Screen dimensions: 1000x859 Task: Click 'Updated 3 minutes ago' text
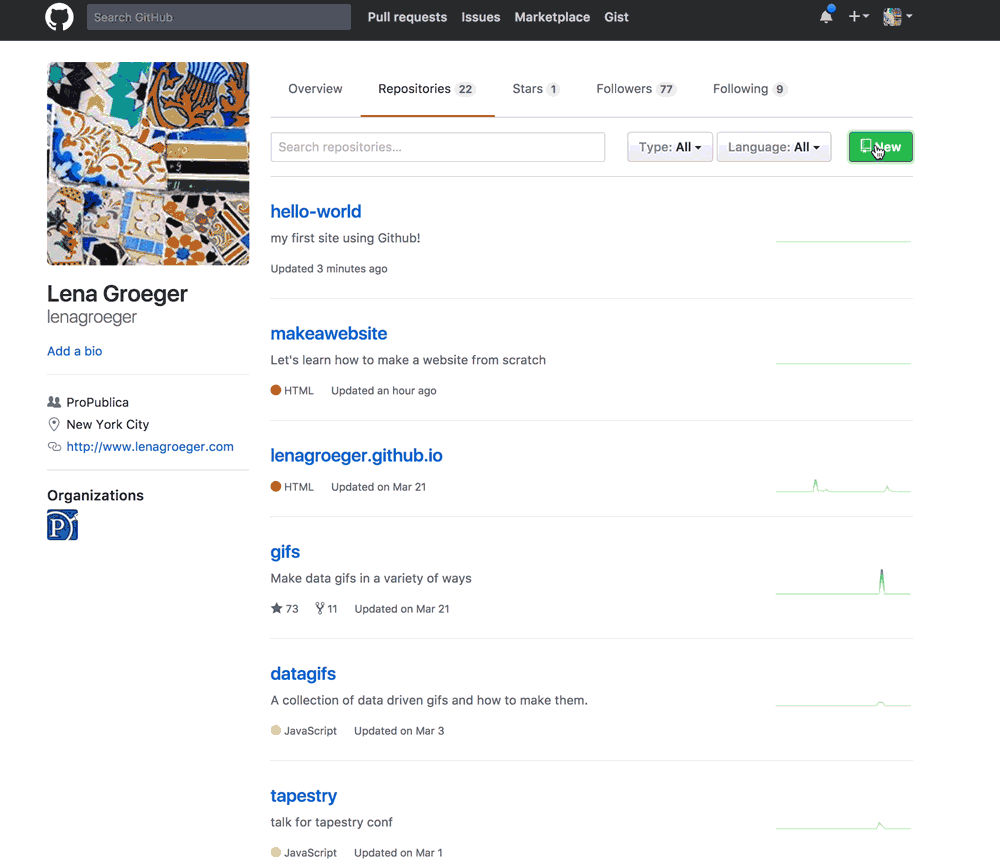pyautogui.click(x=329, y=269)
